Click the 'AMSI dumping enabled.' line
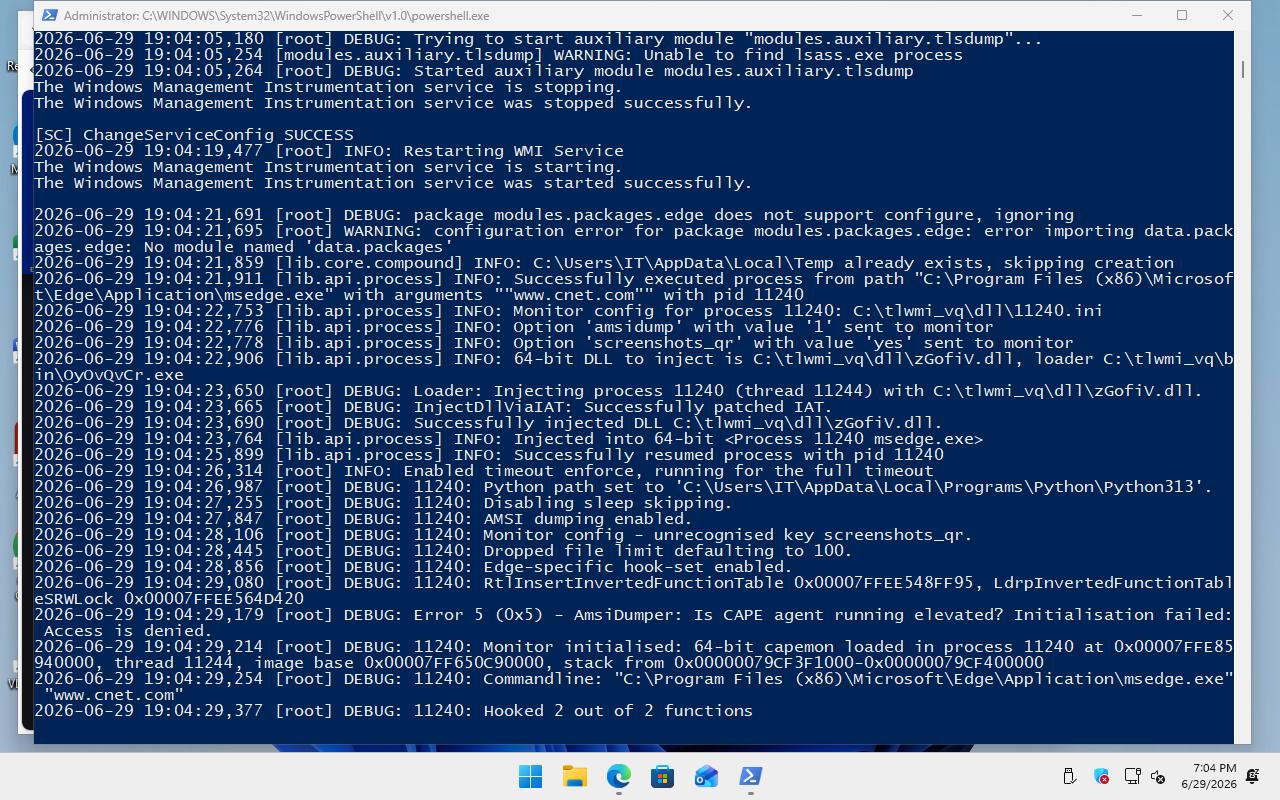The width and height of the screenshot is (1280, 800). [x=363, y=519]
